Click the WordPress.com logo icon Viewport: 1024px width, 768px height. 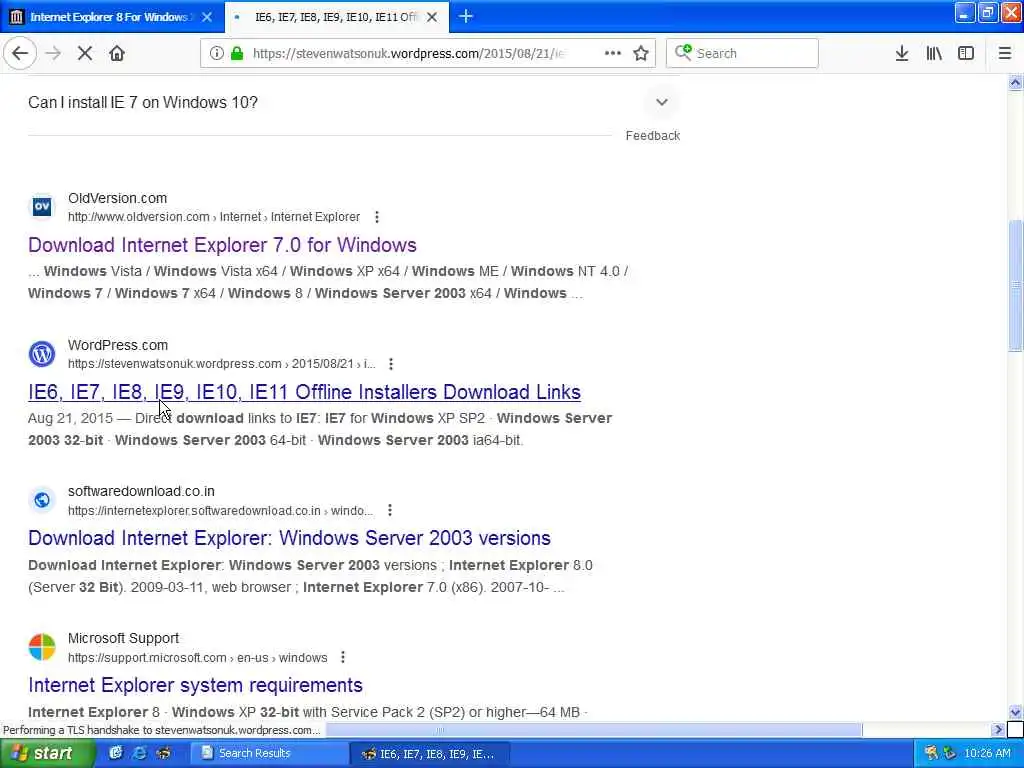(42, 353)
